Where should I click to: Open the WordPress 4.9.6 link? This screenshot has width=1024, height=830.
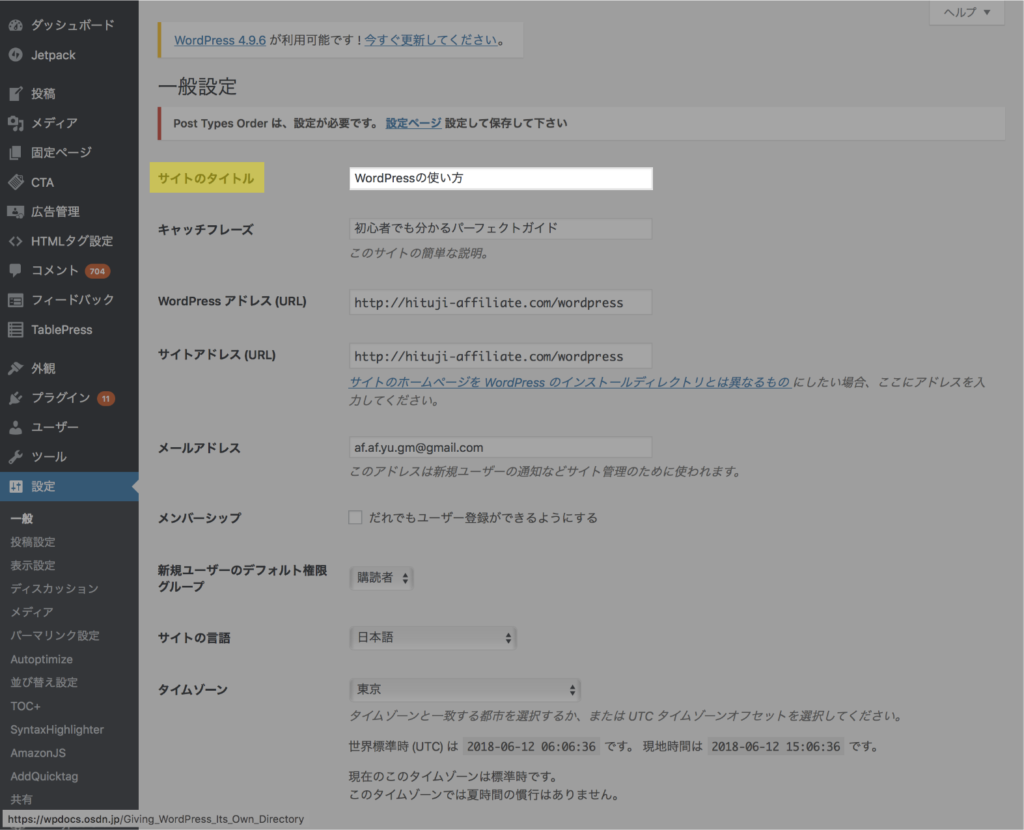click(x=220, y=40)
